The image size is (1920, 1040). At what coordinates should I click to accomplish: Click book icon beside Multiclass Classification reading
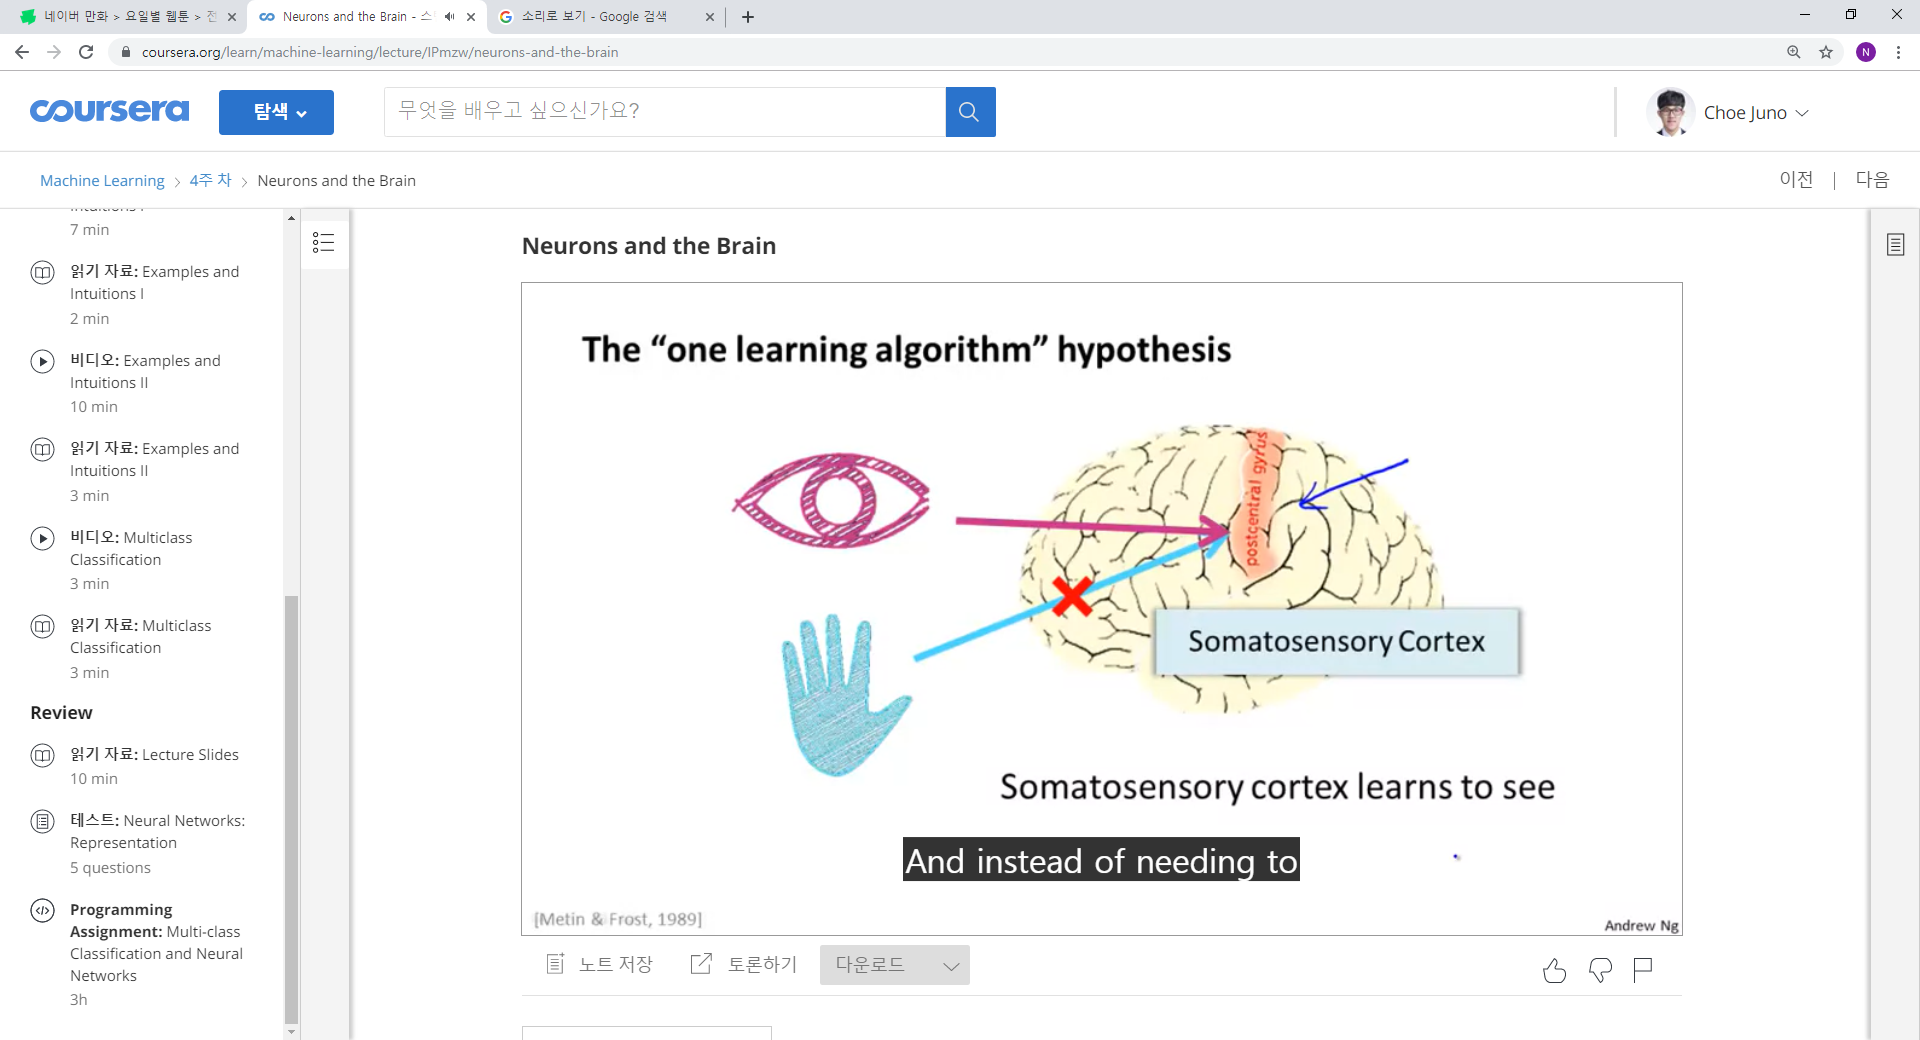[x=42, y=626]
